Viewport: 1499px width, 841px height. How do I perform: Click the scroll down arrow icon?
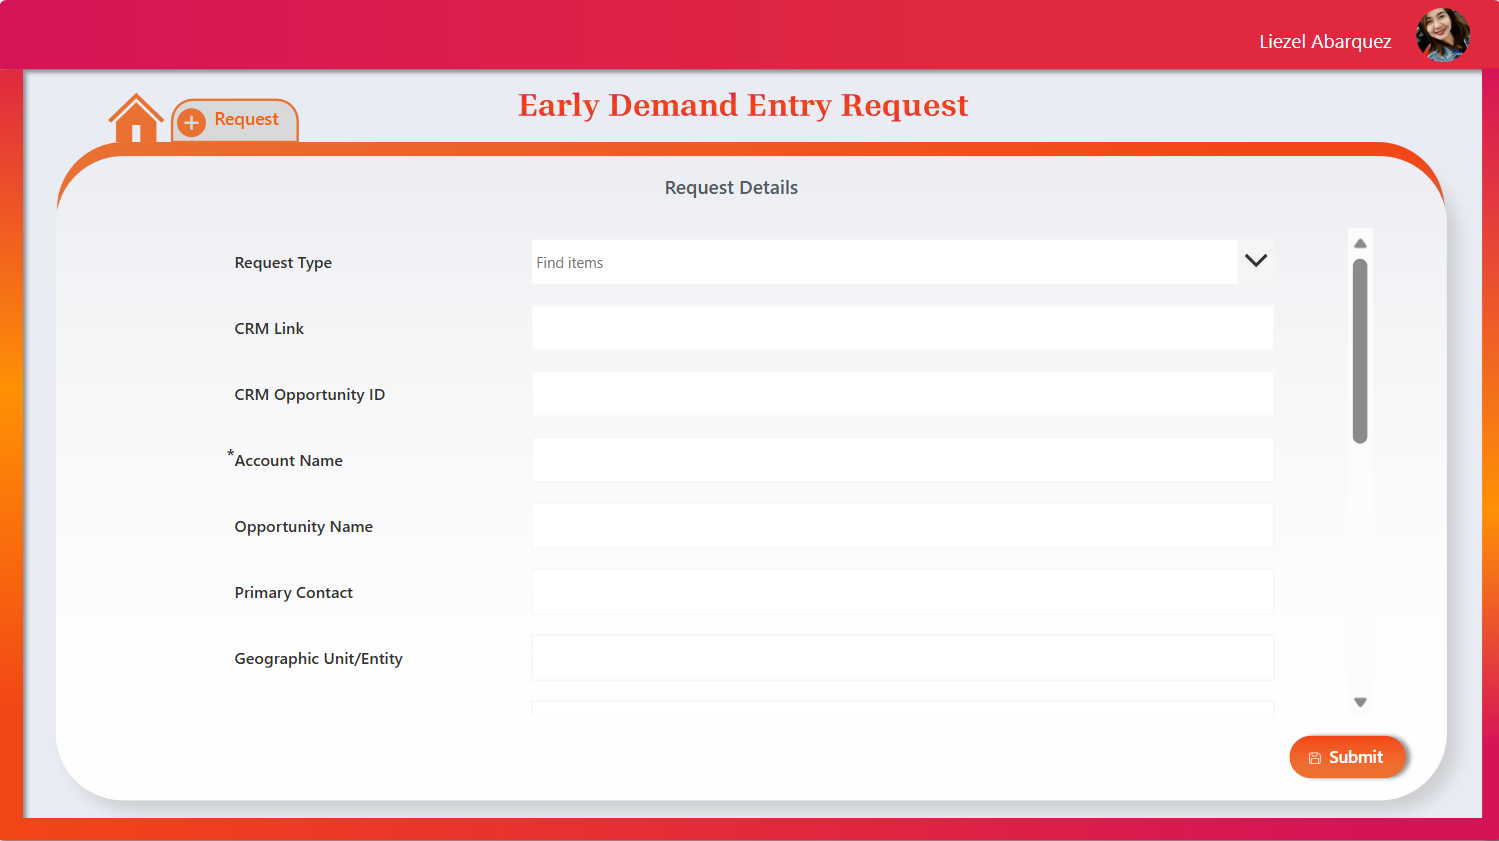coord(1360,702)
